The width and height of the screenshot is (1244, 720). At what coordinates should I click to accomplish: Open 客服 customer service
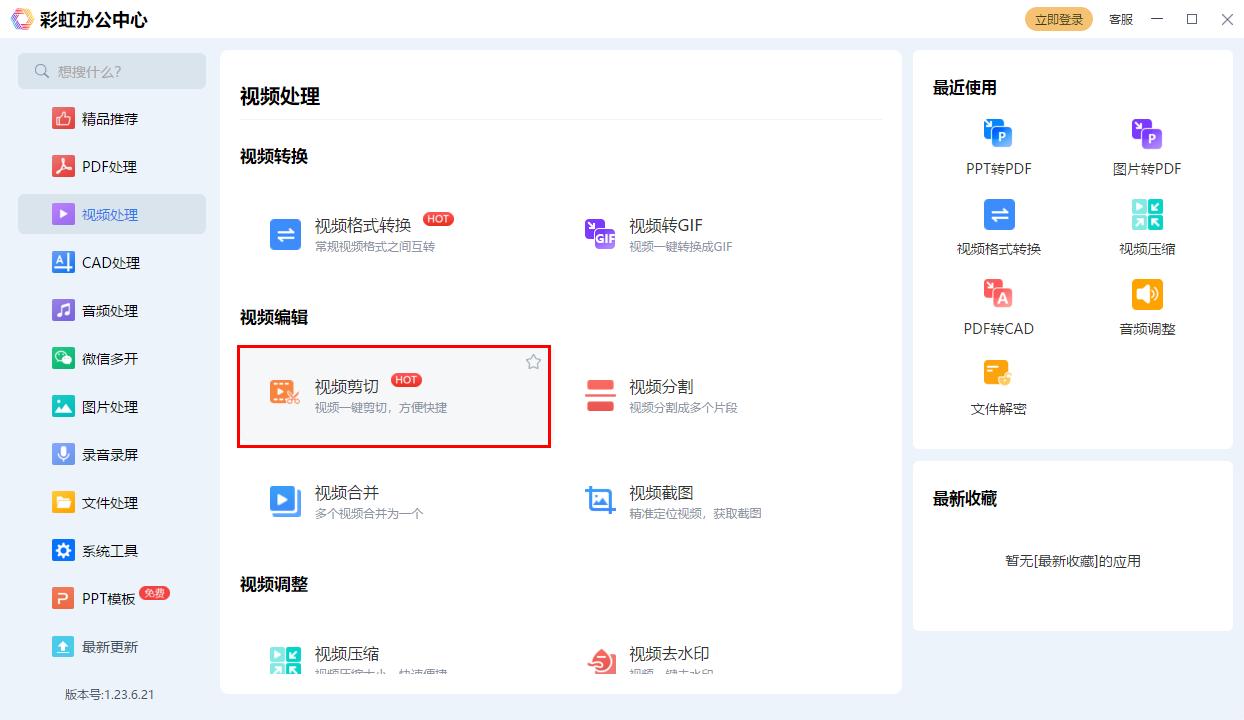point(1120,19)
